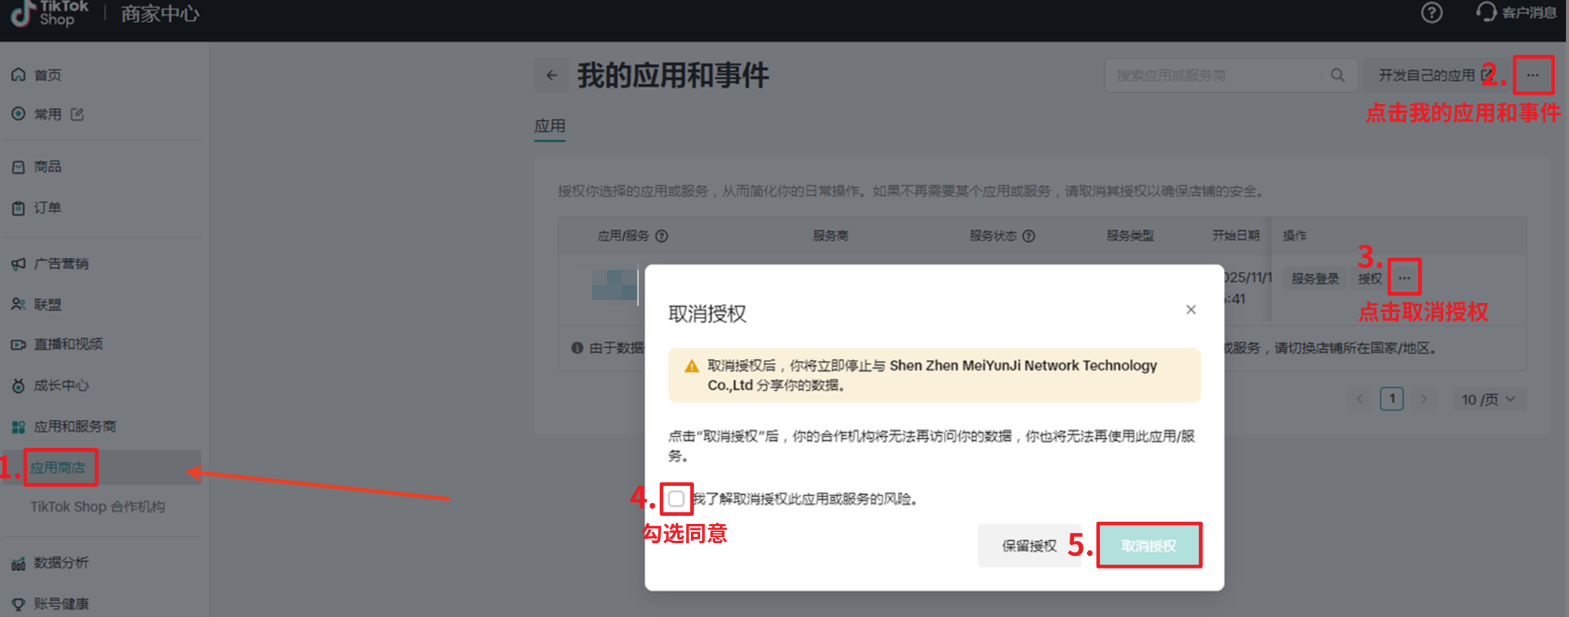Open the top-right more options menu

(x=1533, y=75)
